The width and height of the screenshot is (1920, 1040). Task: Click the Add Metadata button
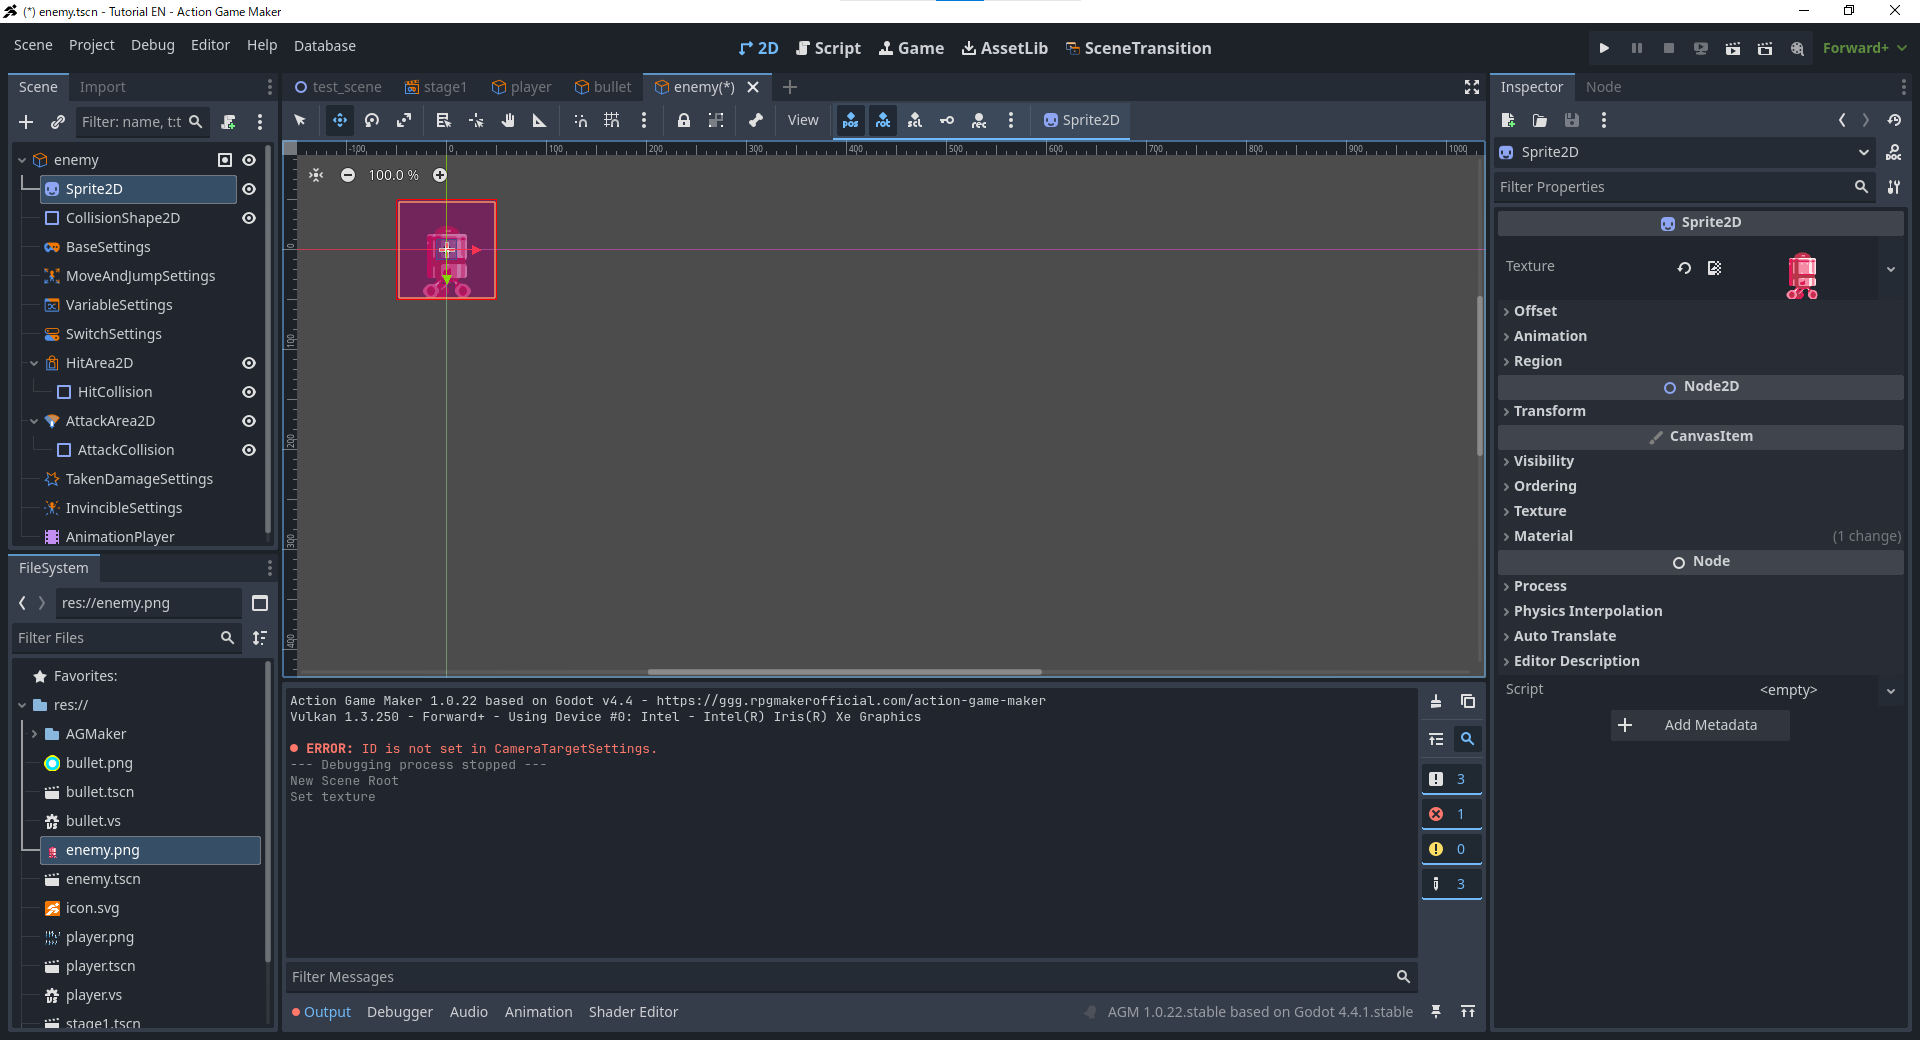click(x=1700, y=725)
